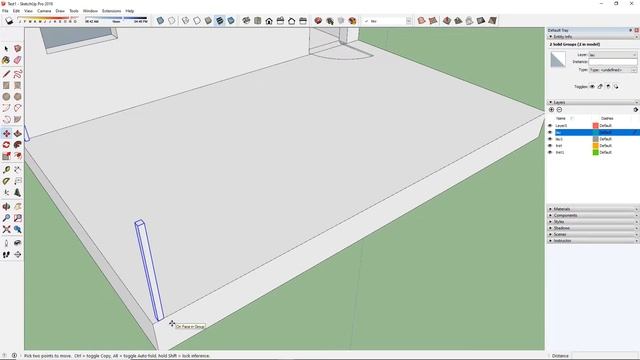Choose the Paint Bucket tool
640x360 pixels.
6,60
